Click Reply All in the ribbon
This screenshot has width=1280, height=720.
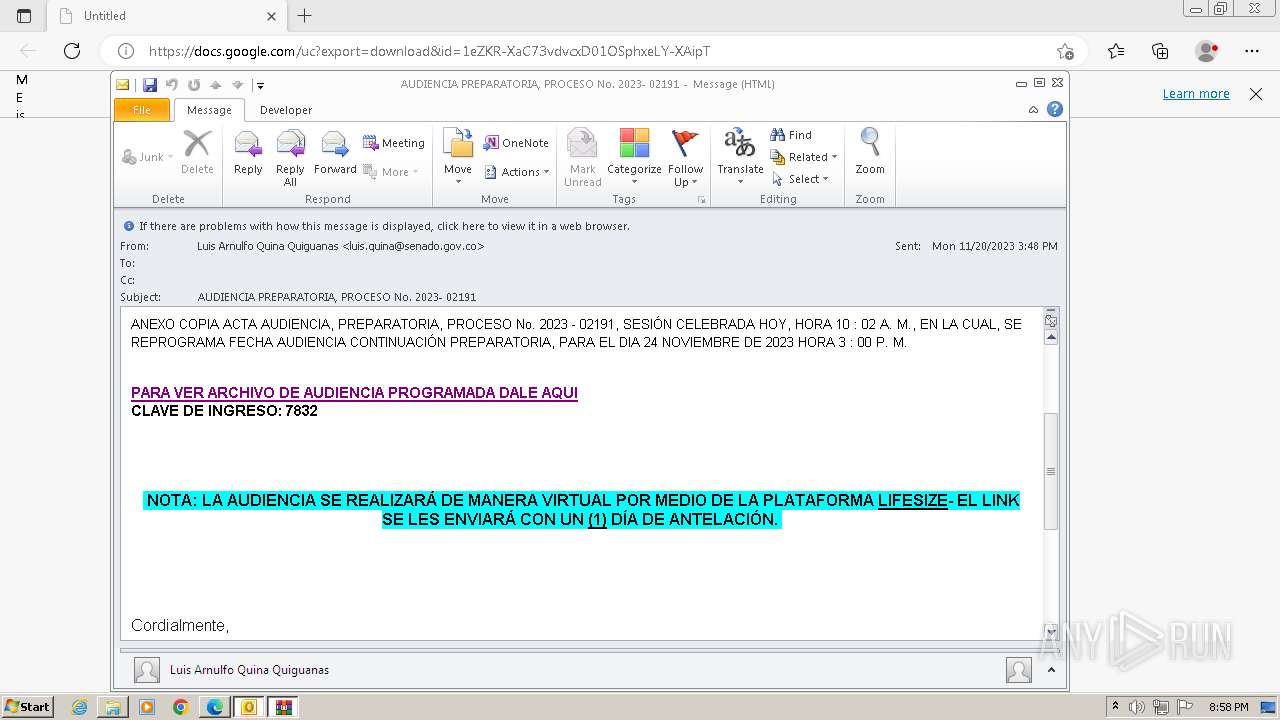pos(290,158)
